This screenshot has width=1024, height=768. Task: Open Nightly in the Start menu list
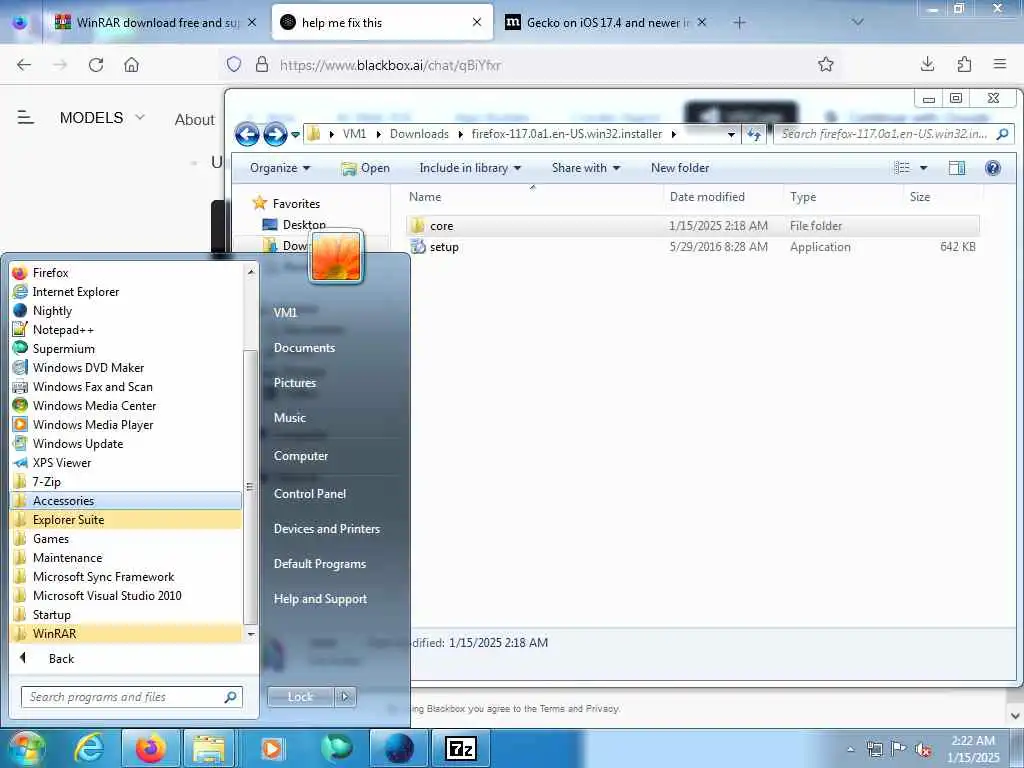click(125, 310)
